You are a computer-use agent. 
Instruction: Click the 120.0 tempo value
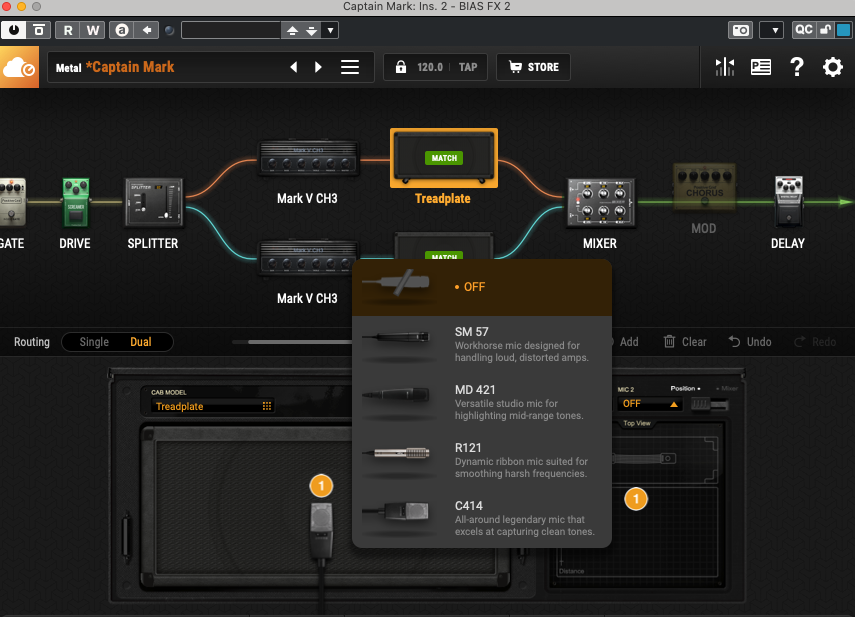[430, 67]
